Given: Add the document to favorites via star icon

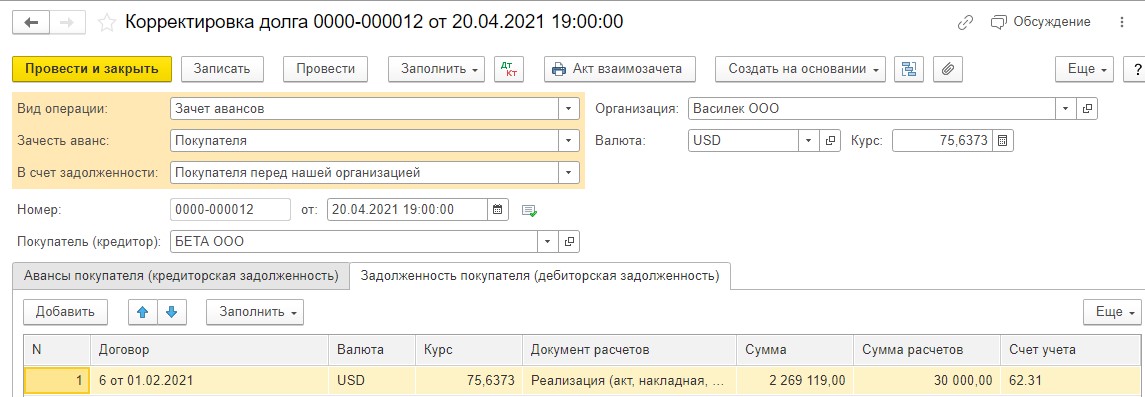Looking at the screenshot, I should coord(107,23).
